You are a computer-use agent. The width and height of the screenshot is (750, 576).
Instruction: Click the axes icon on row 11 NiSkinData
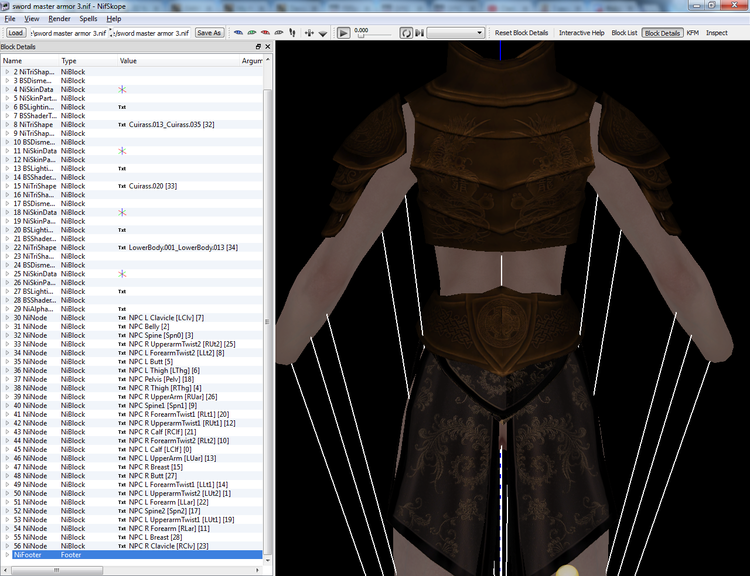click(122, 151)
